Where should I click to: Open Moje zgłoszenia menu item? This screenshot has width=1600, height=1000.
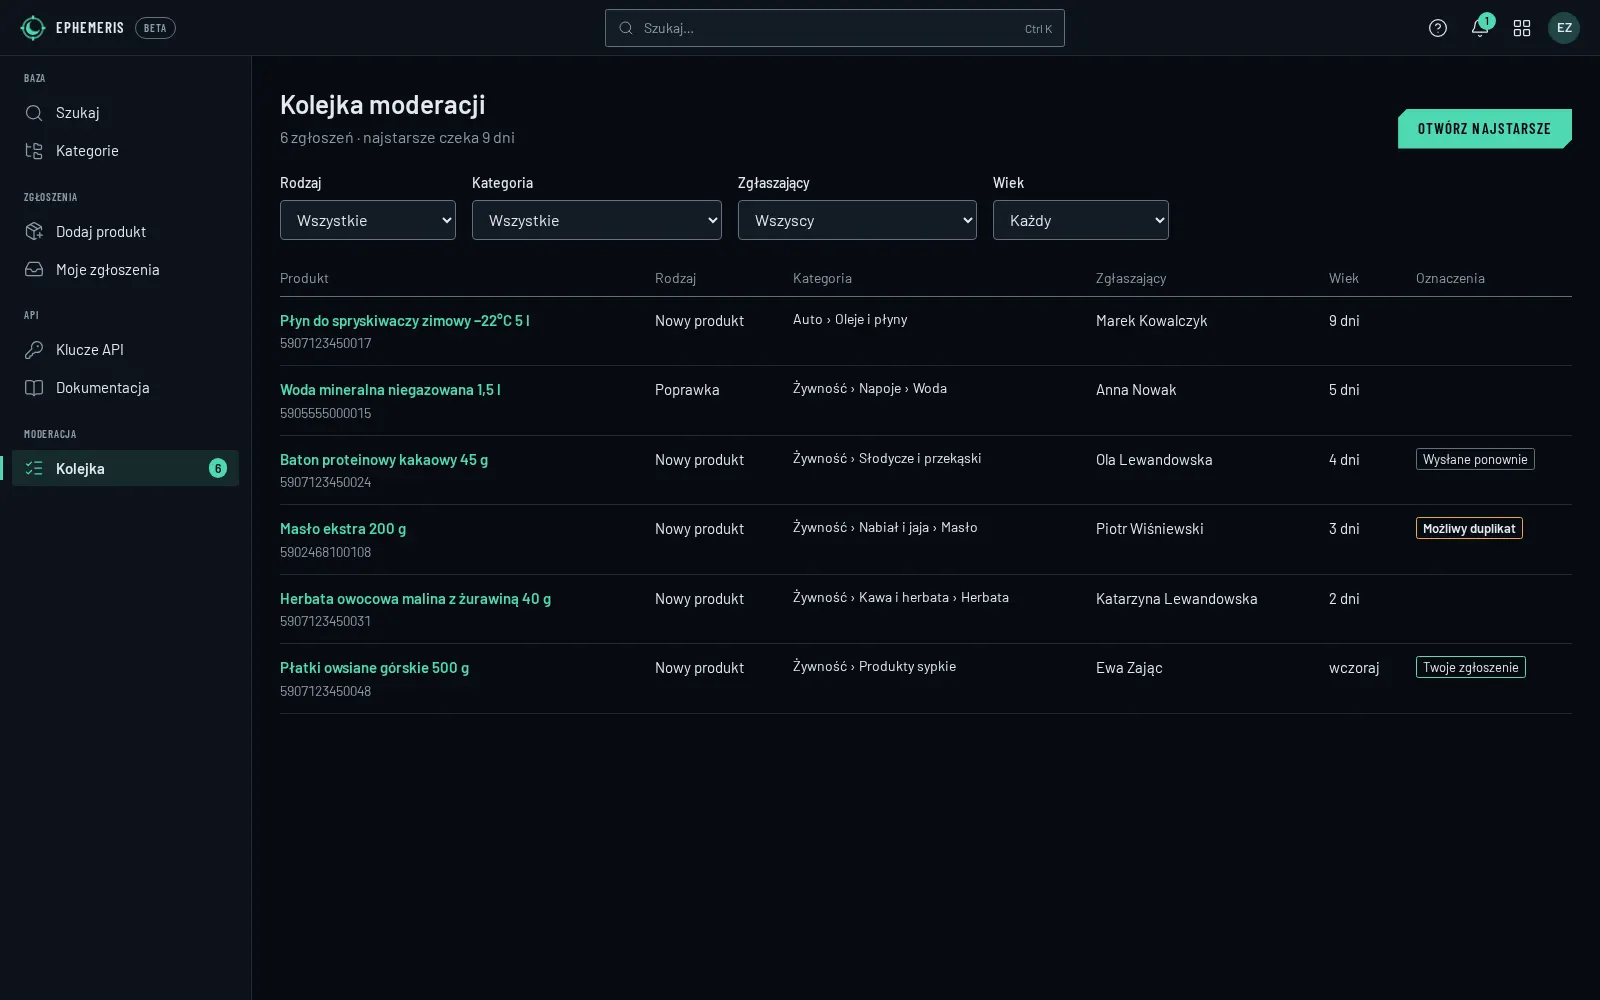click(x=125, y=270)
